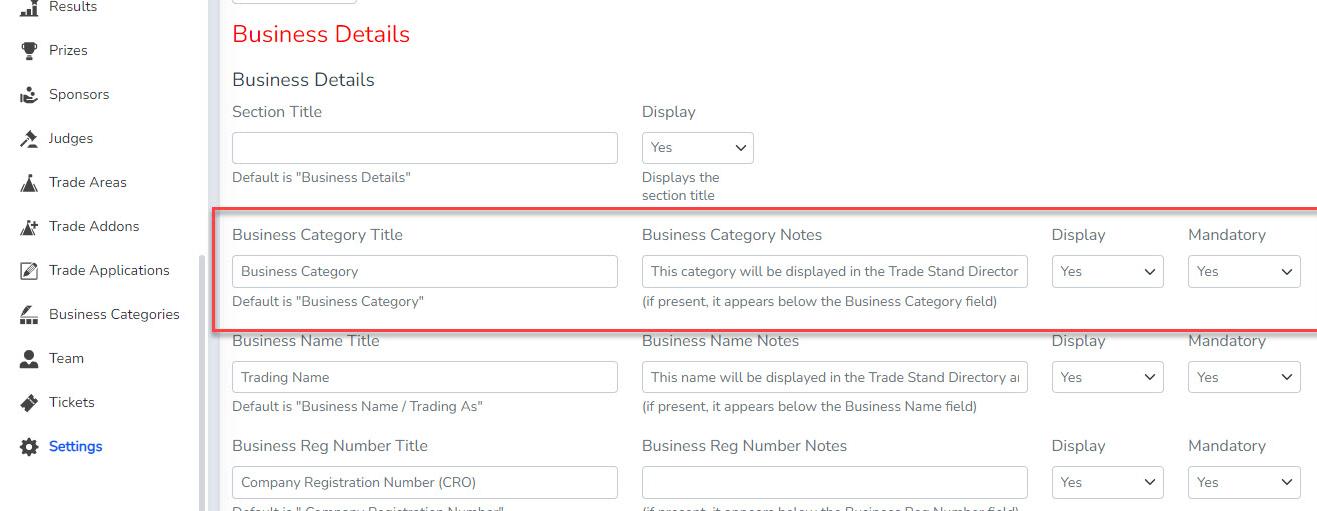Edit the Business Category Notes field
This screenshot has width=1317, height=511.
click(834, 271)
